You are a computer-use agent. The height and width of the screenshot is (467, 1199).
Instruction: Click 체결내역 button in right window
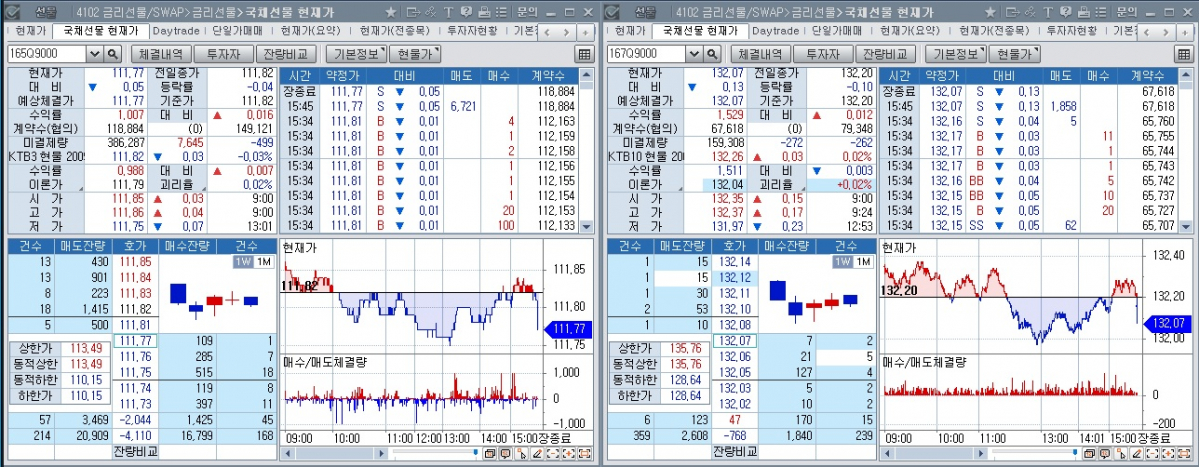pos(759,54)
